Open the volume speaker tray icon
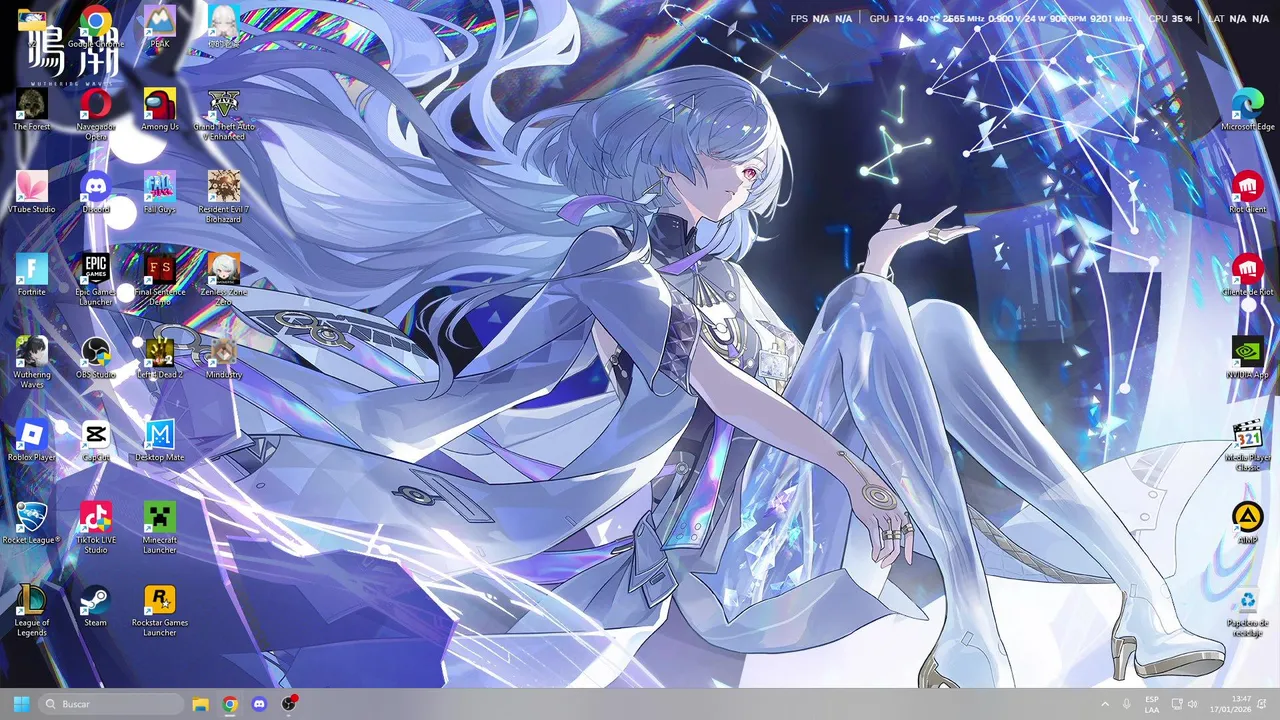The image size is (1280, 720). 1192,704
